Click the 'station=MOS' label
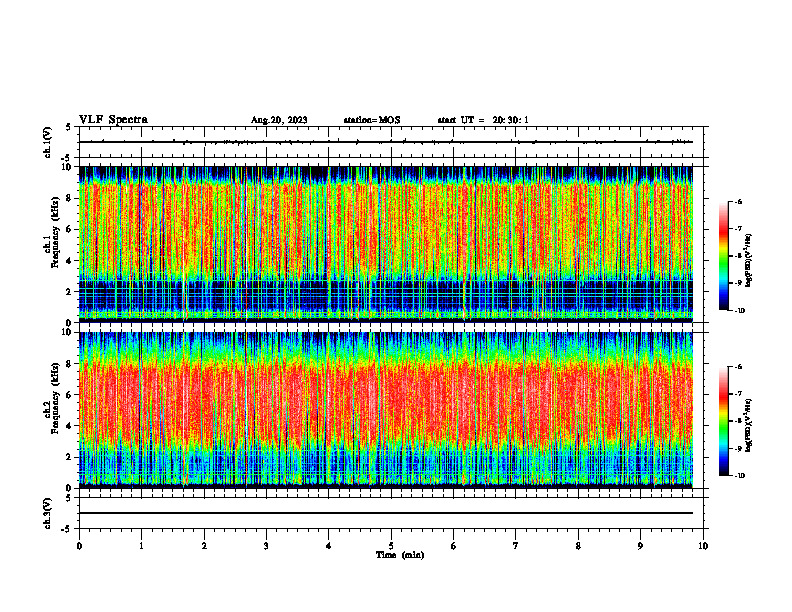Viewport: 792px width, 612px height. point(372,120)
